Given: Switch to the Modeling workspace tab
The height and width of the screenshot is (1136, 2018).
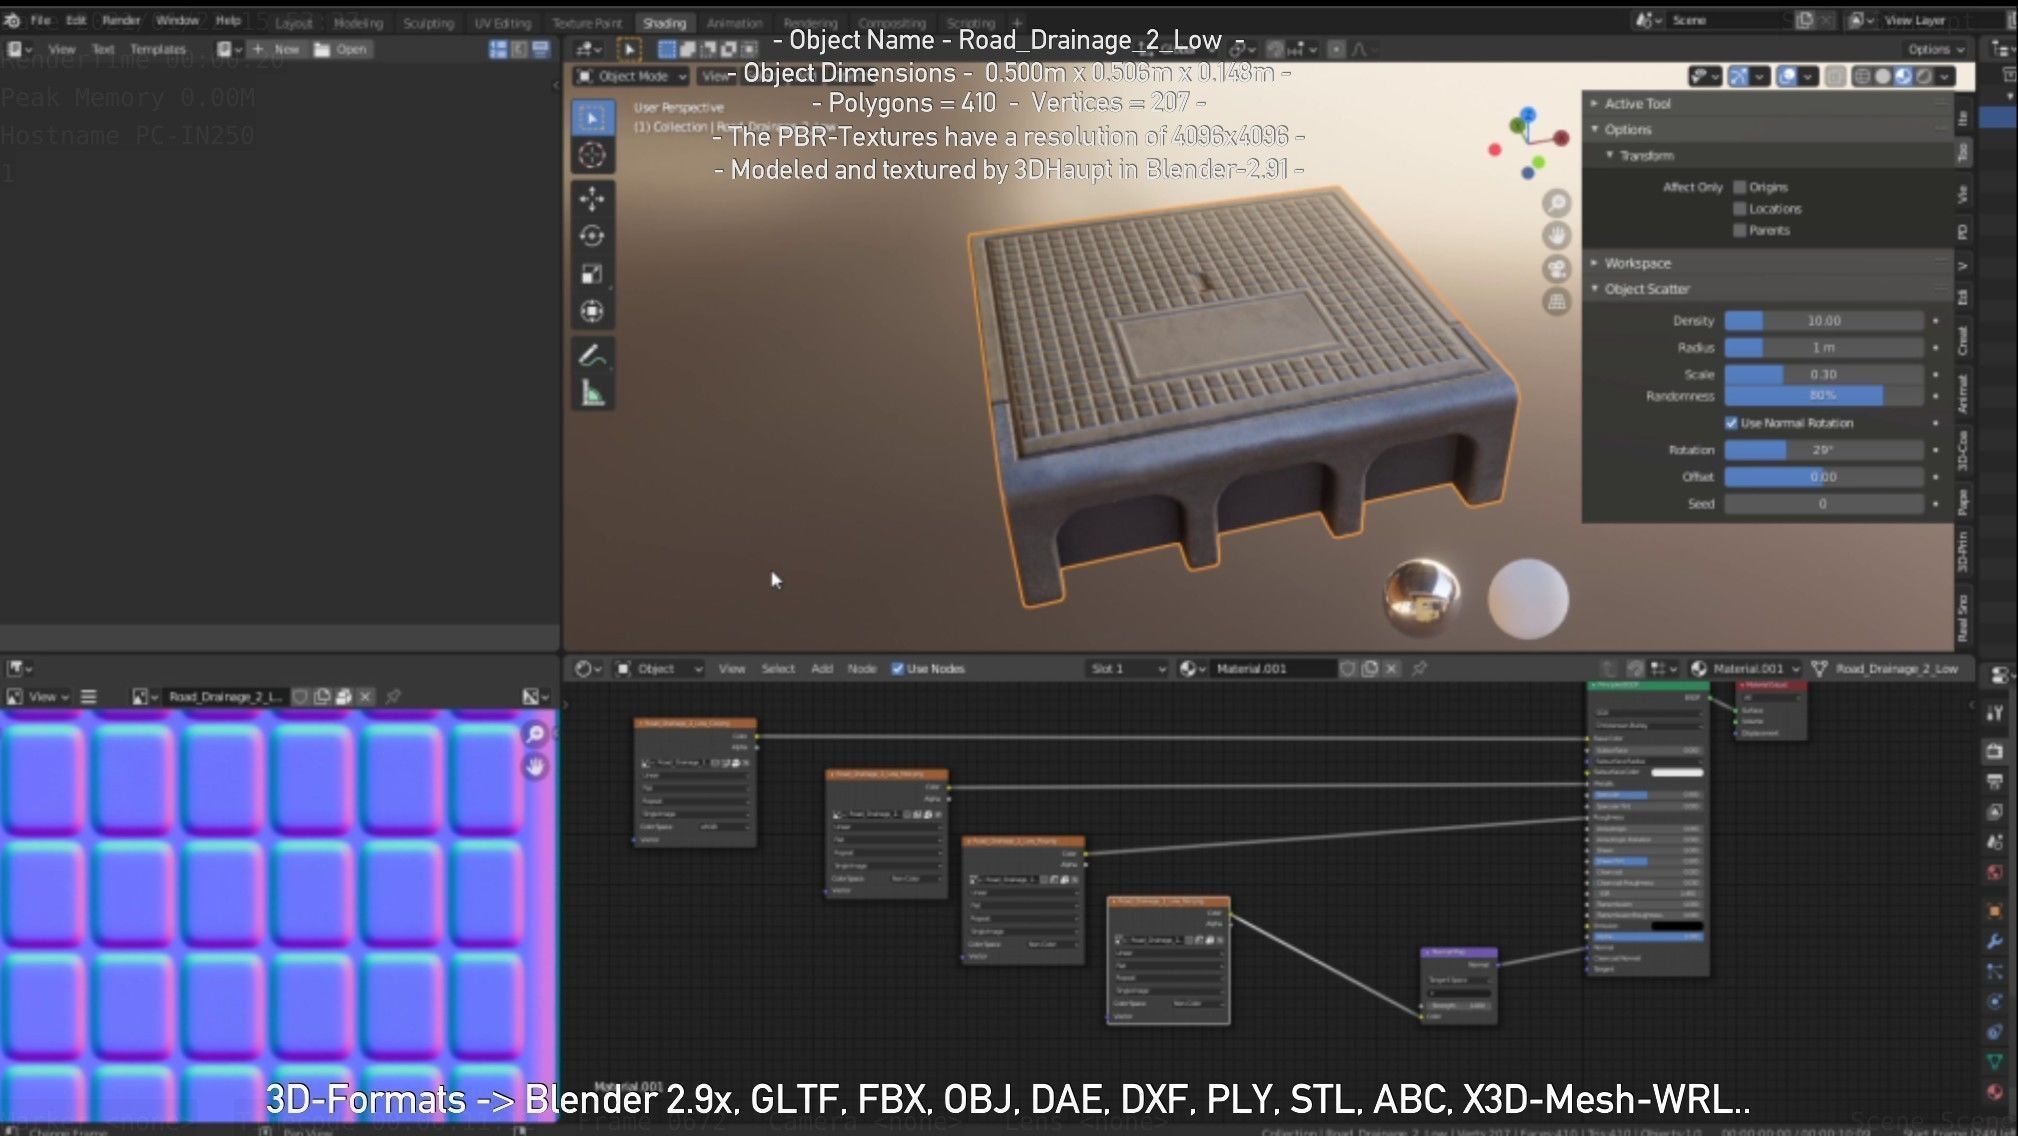Looking at the screenshot, I should [358, 23].
